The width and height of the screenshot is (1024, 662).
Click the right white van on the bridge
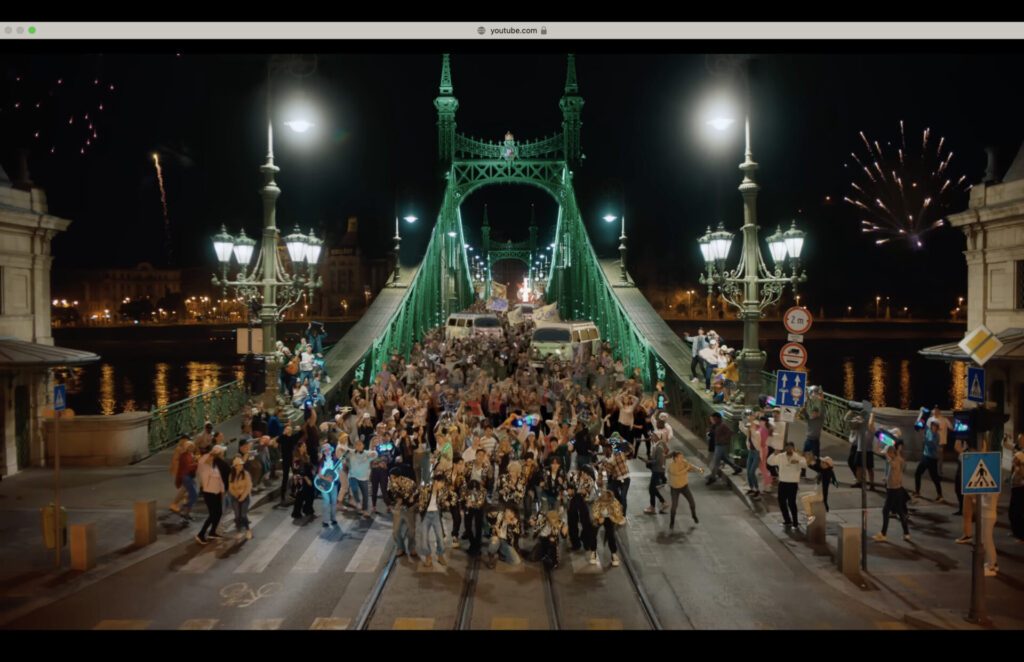click(x=566, y=340)
